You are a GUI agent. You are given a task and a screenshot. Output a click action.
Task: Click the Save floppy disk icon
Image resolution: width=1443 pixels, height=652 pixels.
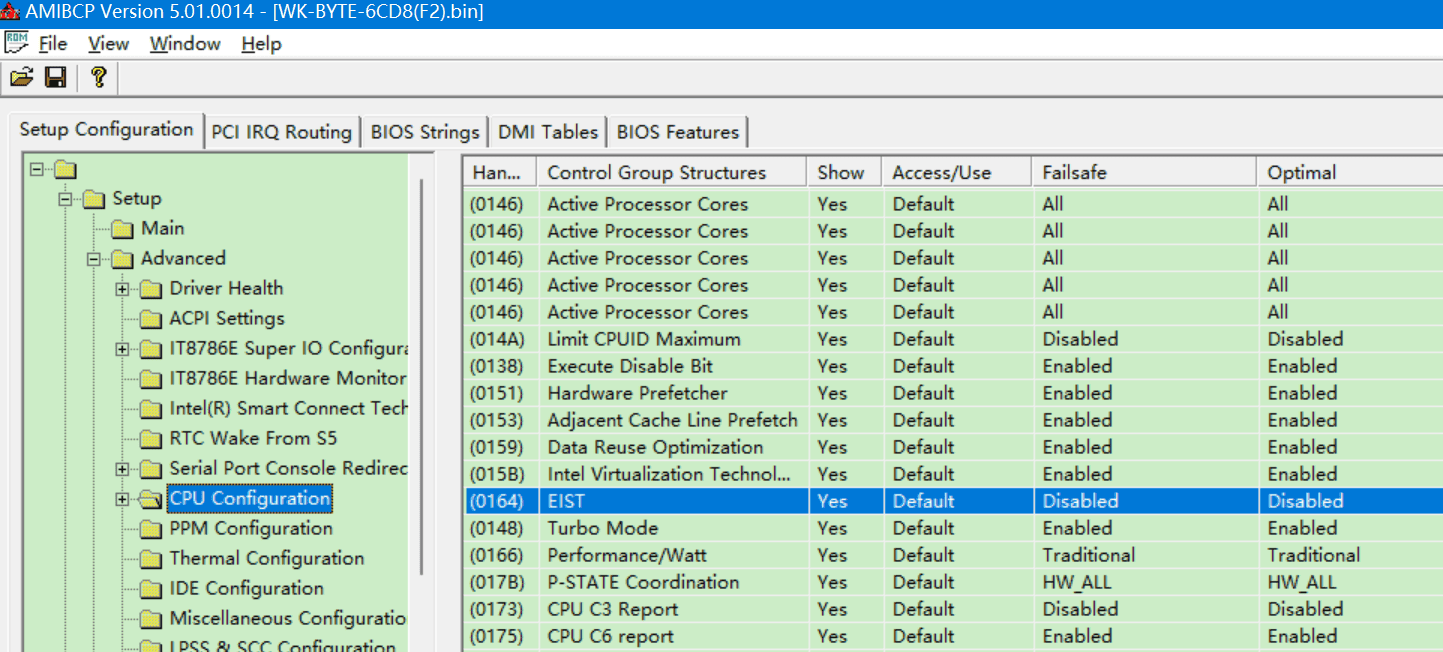[x=56, y=77]
